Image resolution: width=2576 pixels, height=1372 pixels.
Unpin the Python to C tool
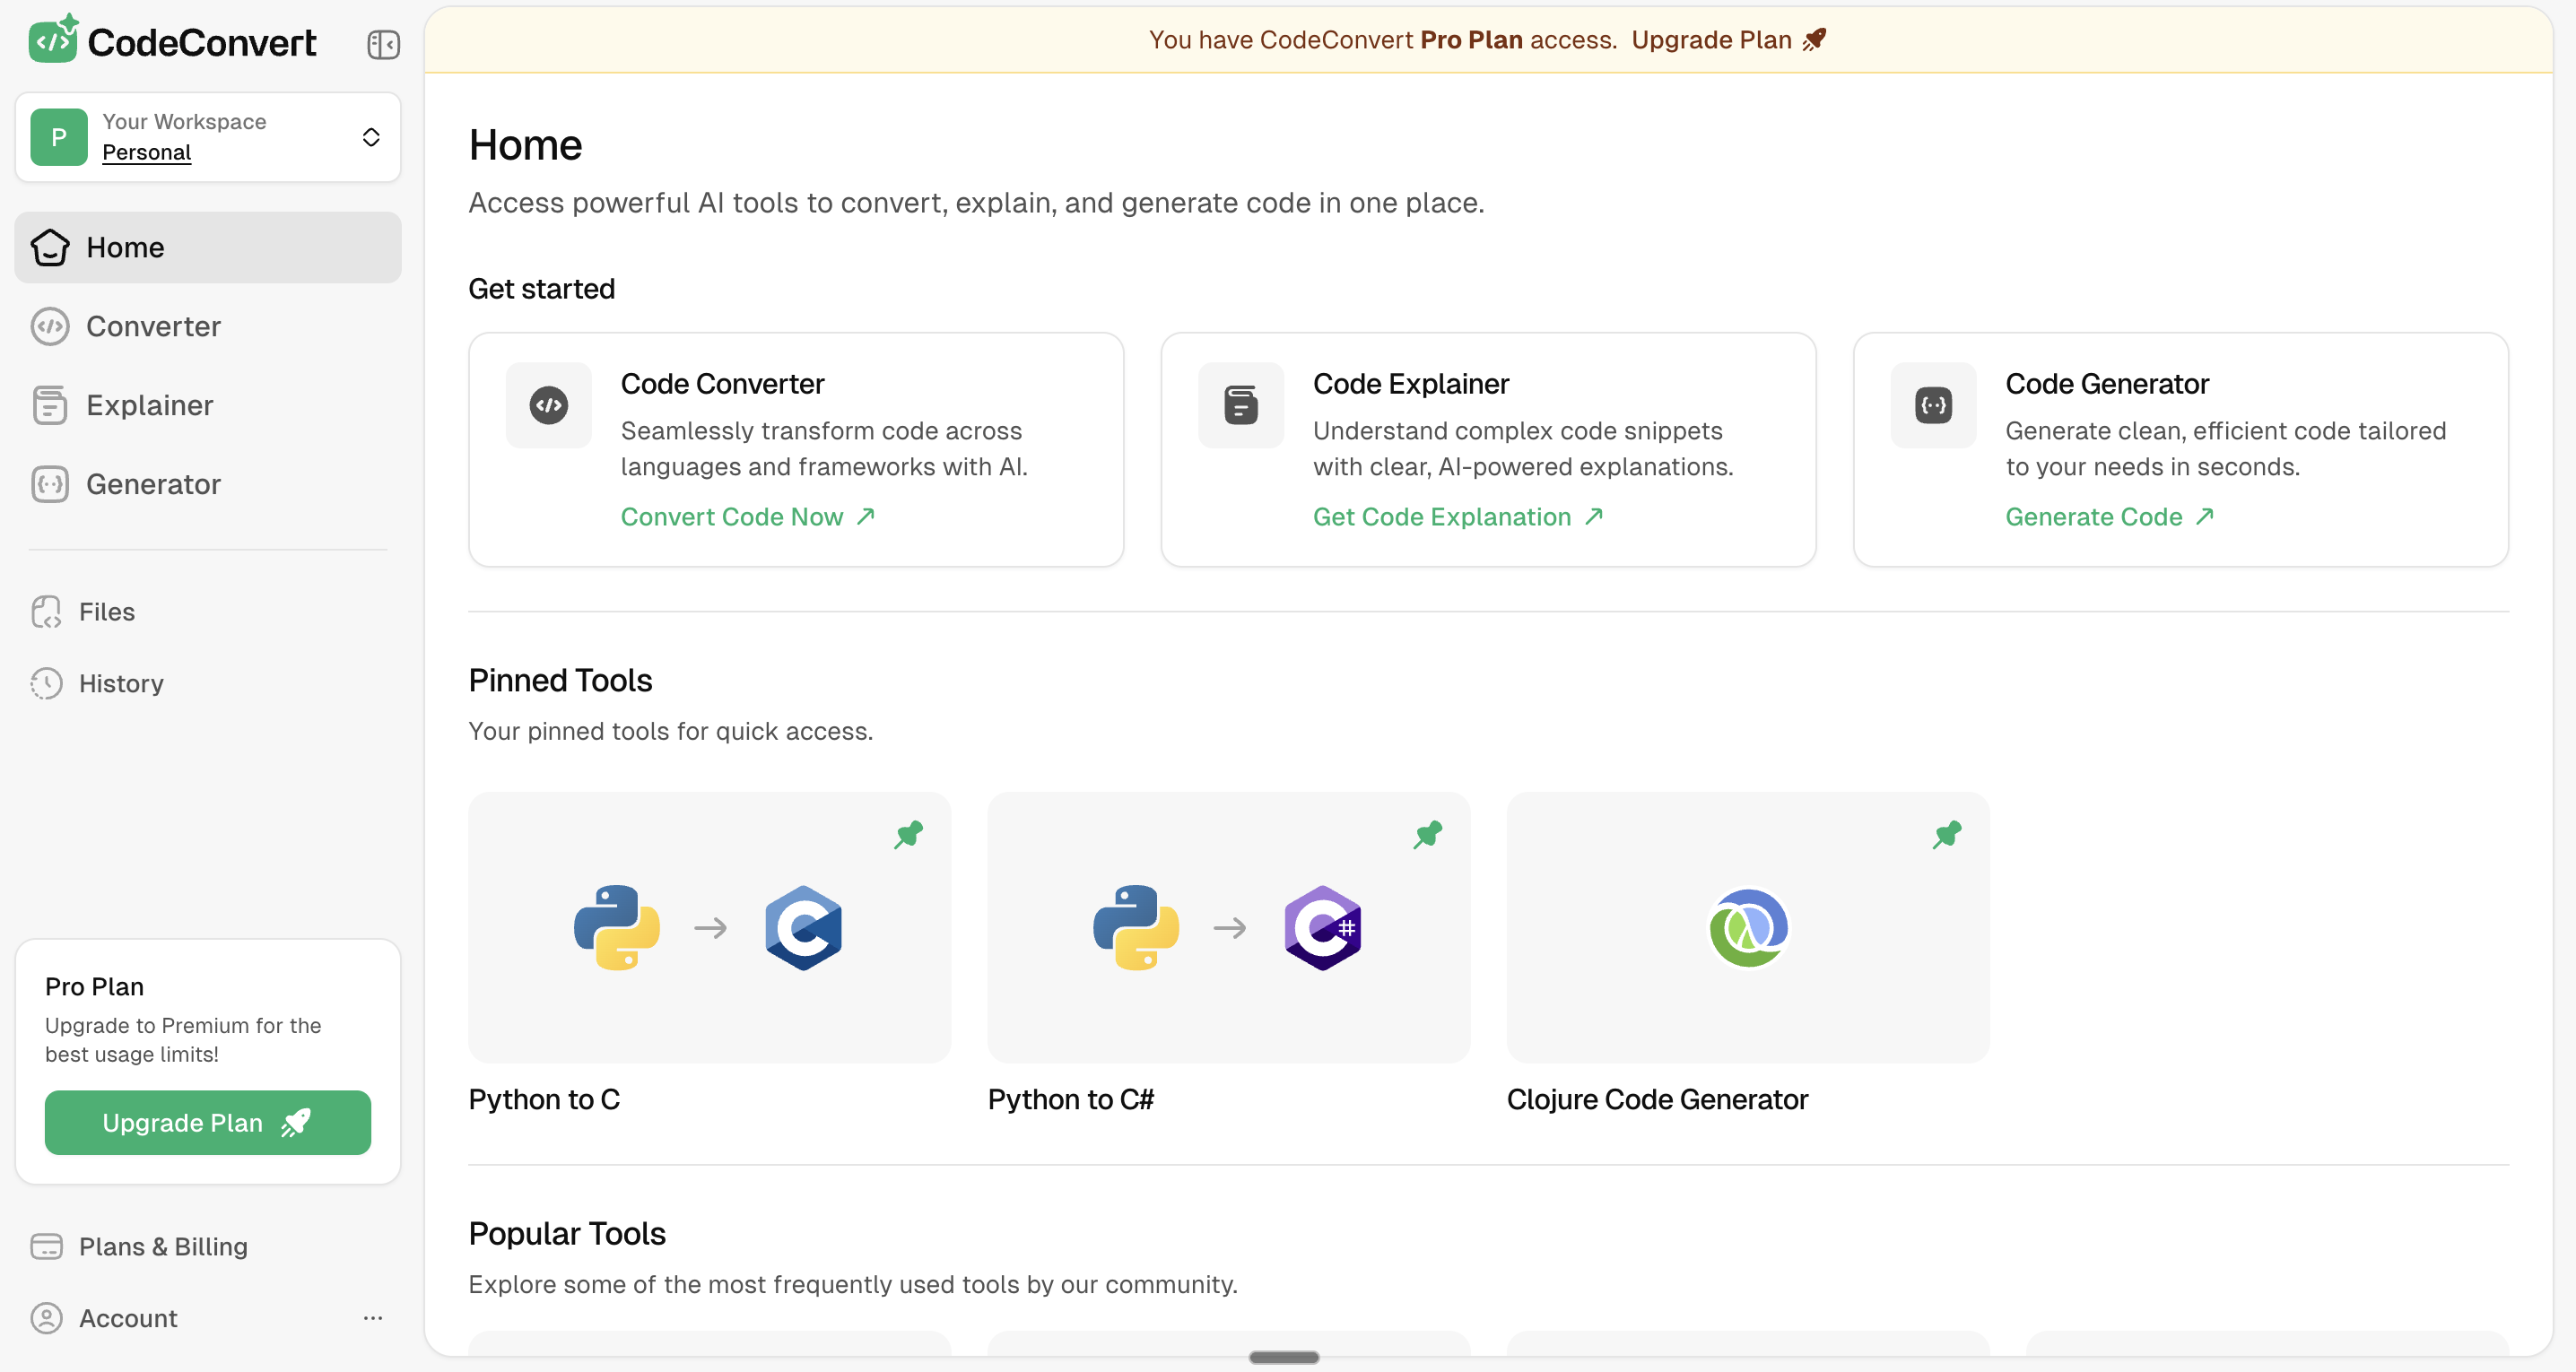point(908,834)
